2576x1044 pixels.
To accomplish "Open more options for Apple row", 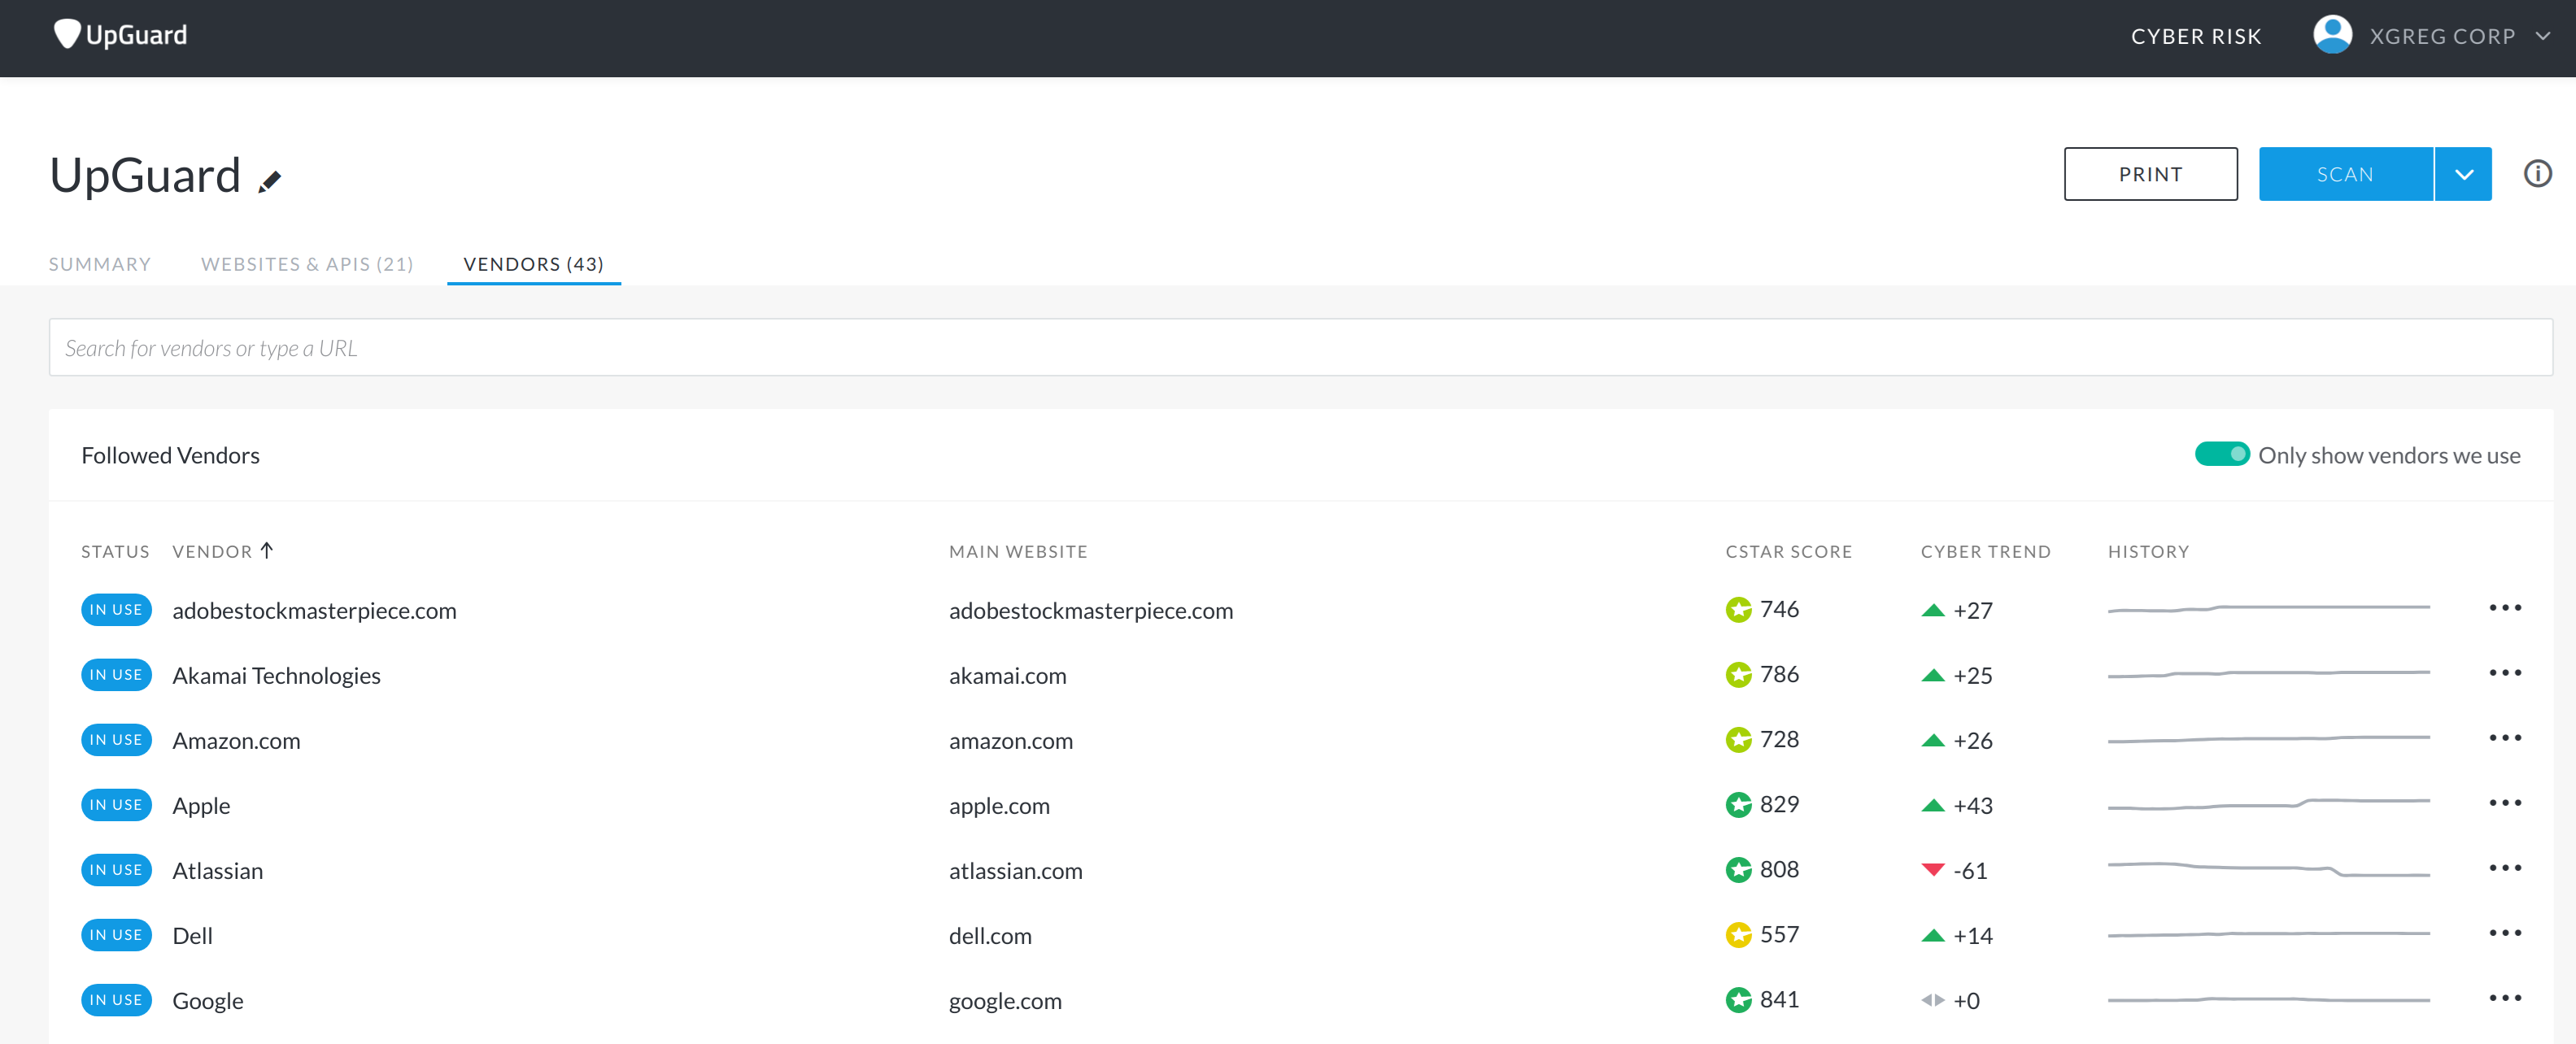I will click(x=2505, y=804).
